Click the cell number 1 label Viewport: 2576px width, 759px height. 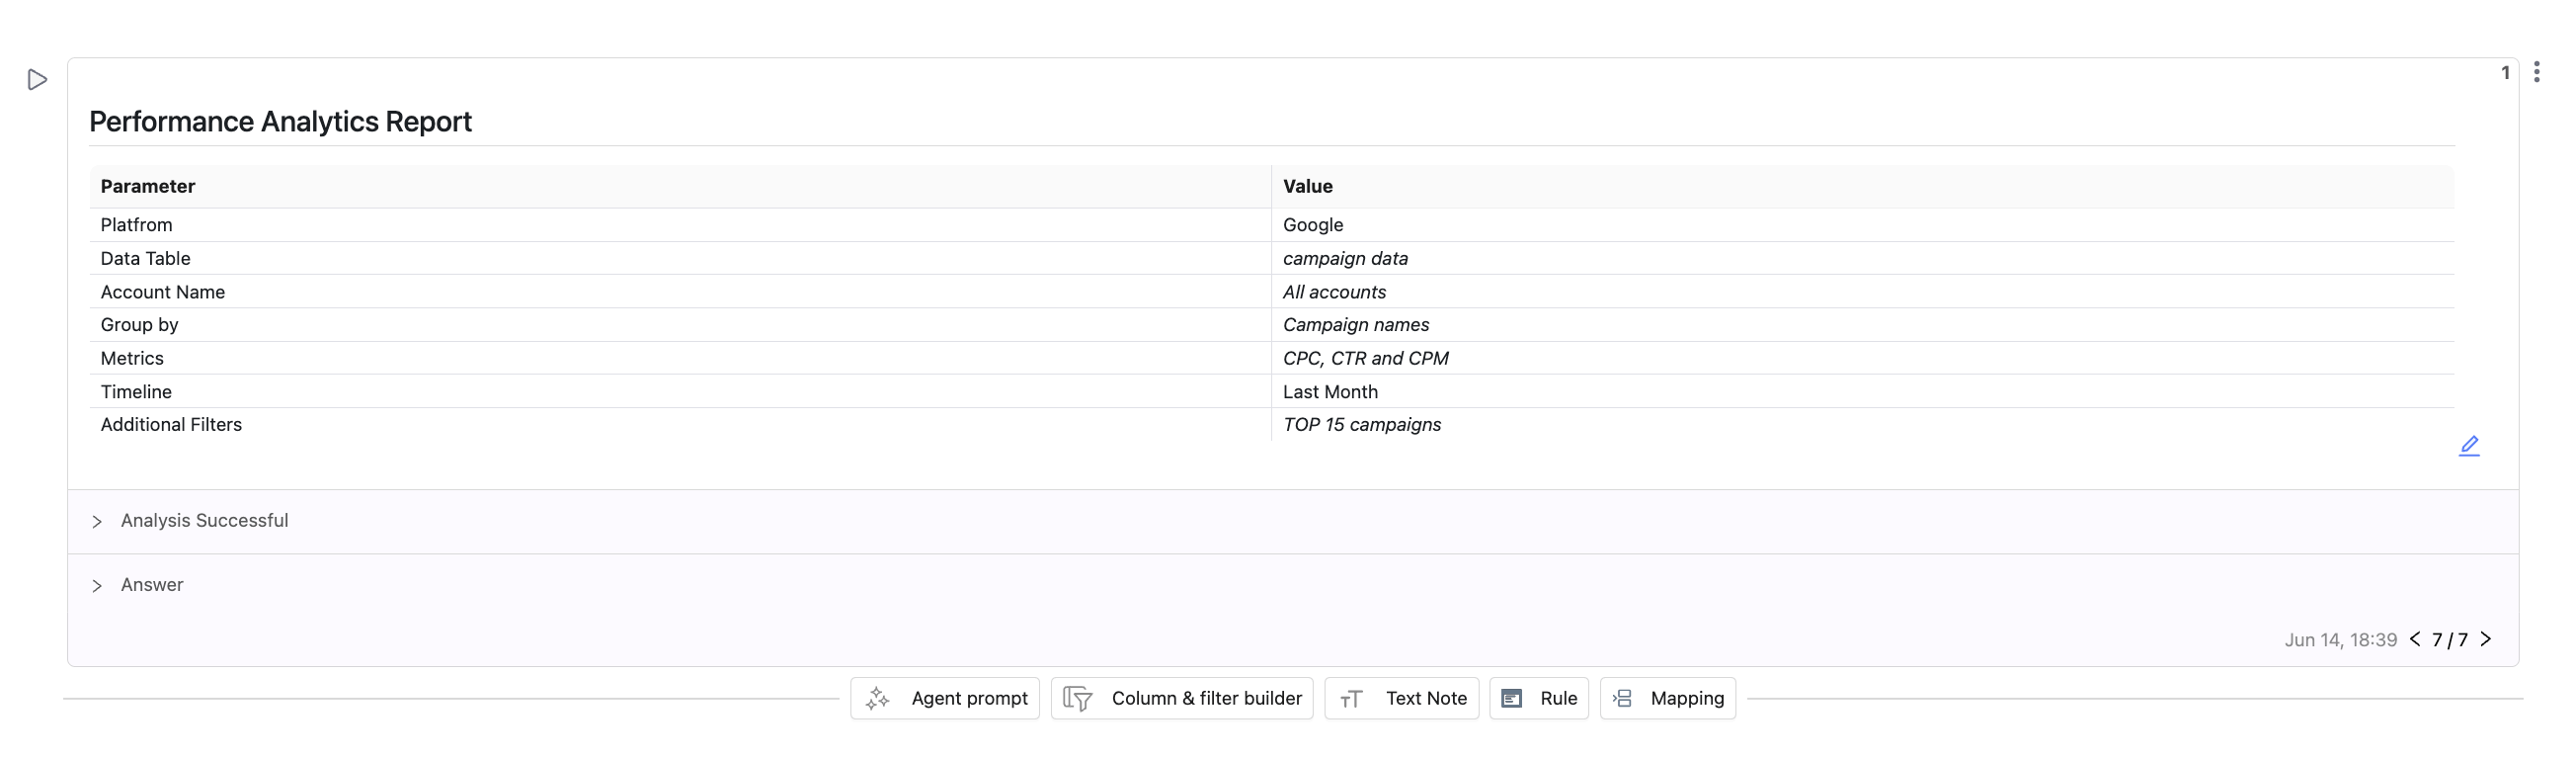[x=2505, y=72]
